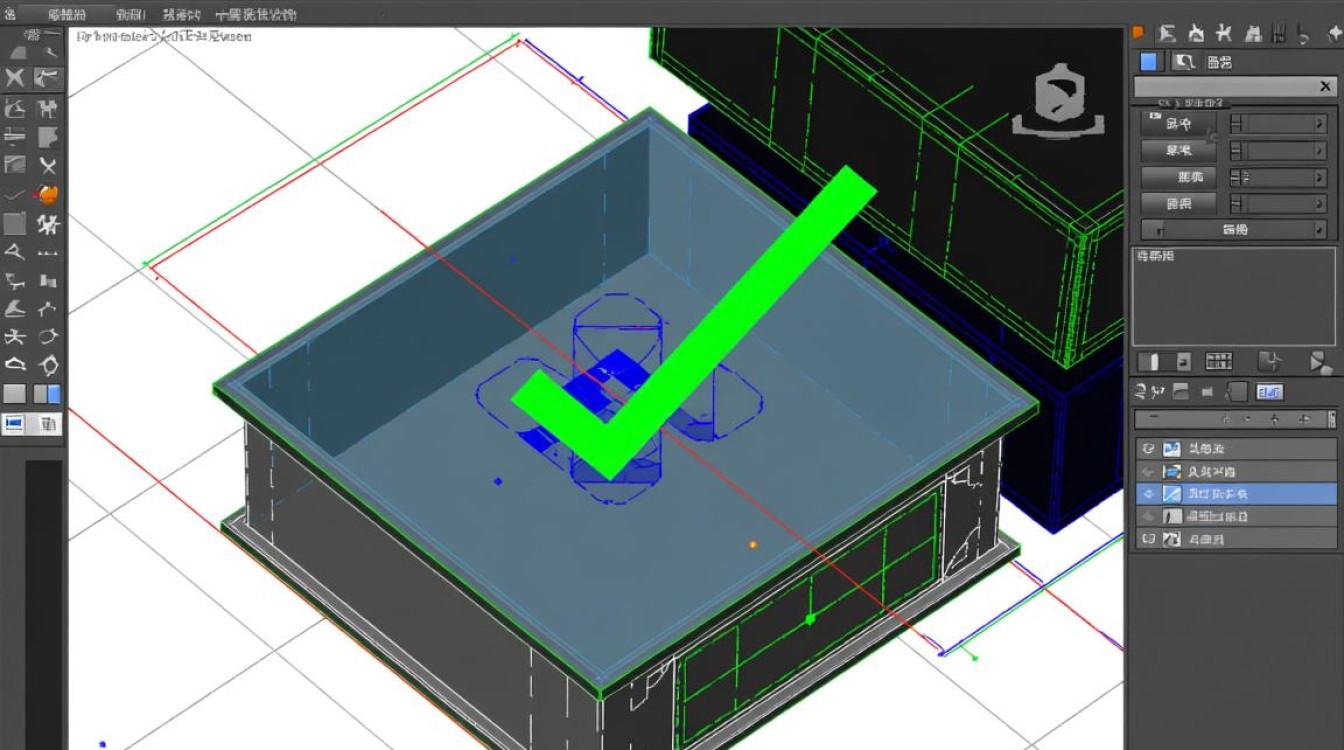
Task: Click the blue square icon in right panel
Action: tap(1149, 62)
